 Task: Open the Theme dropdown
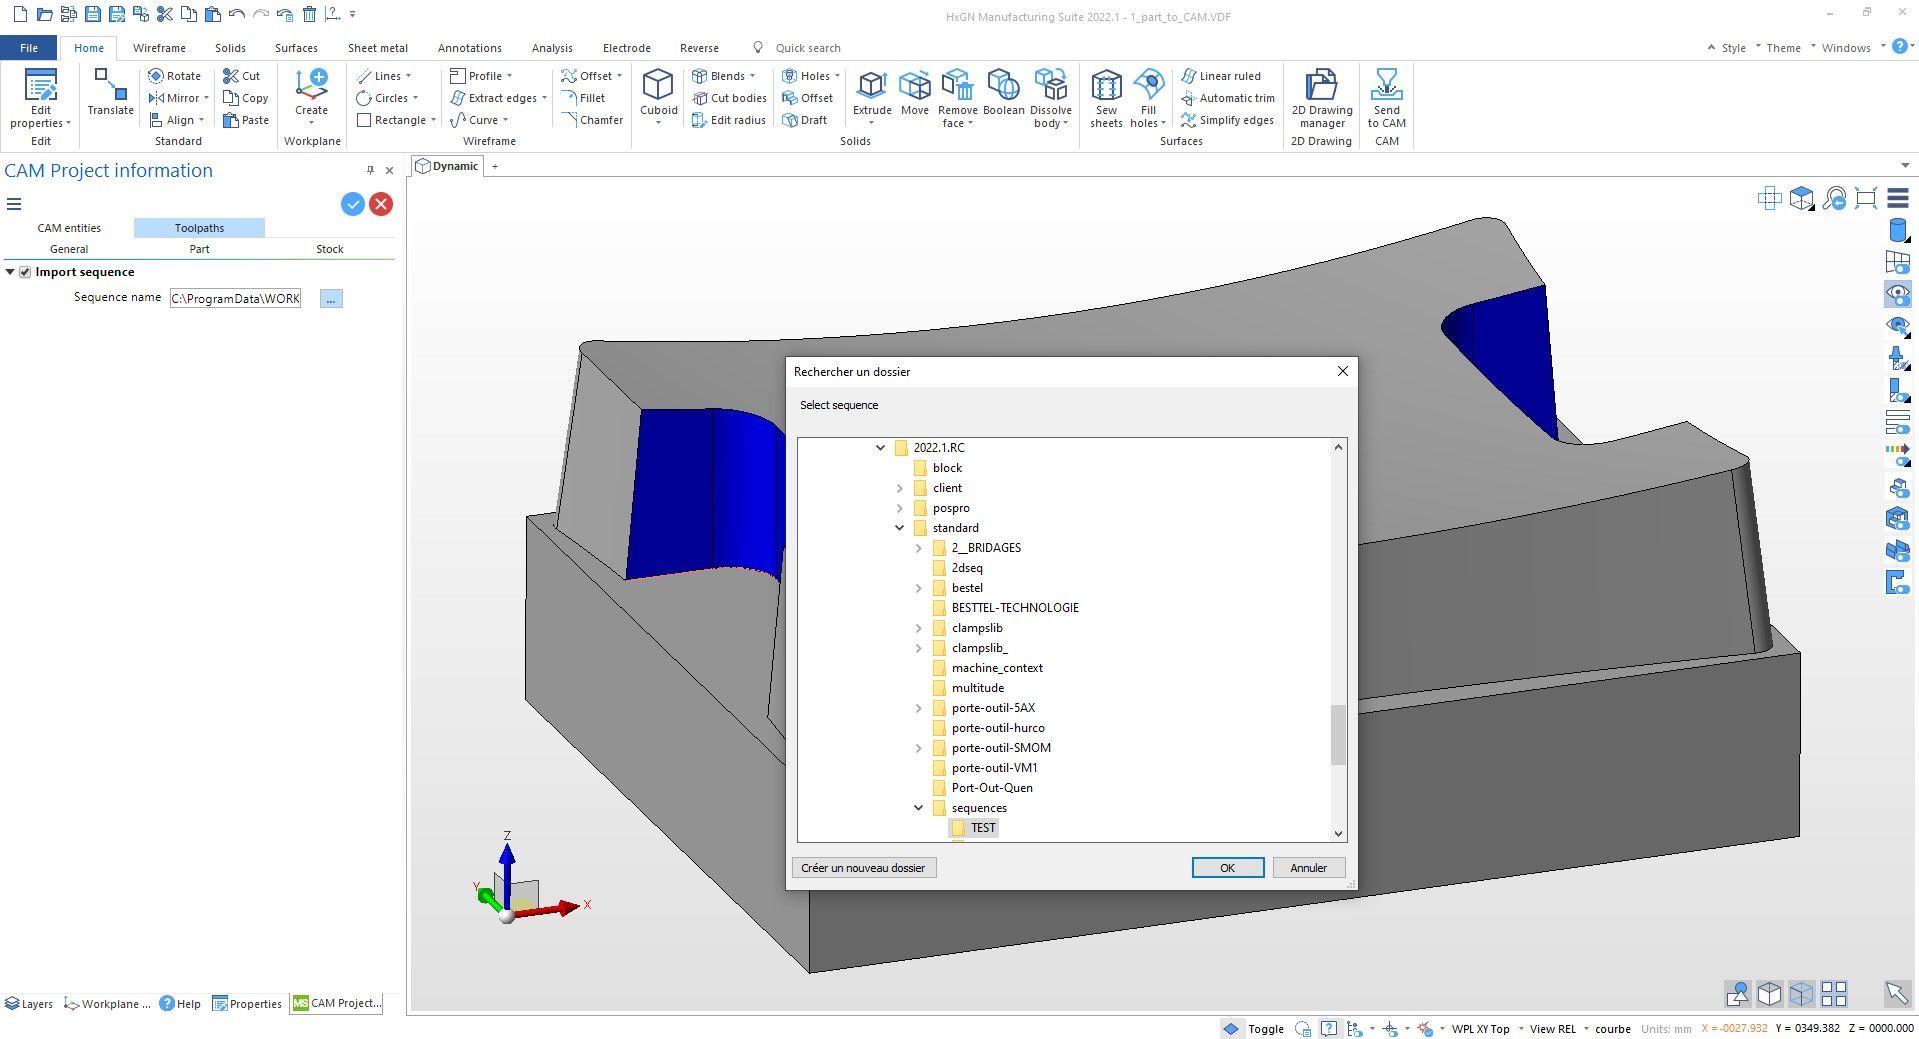1788,48
